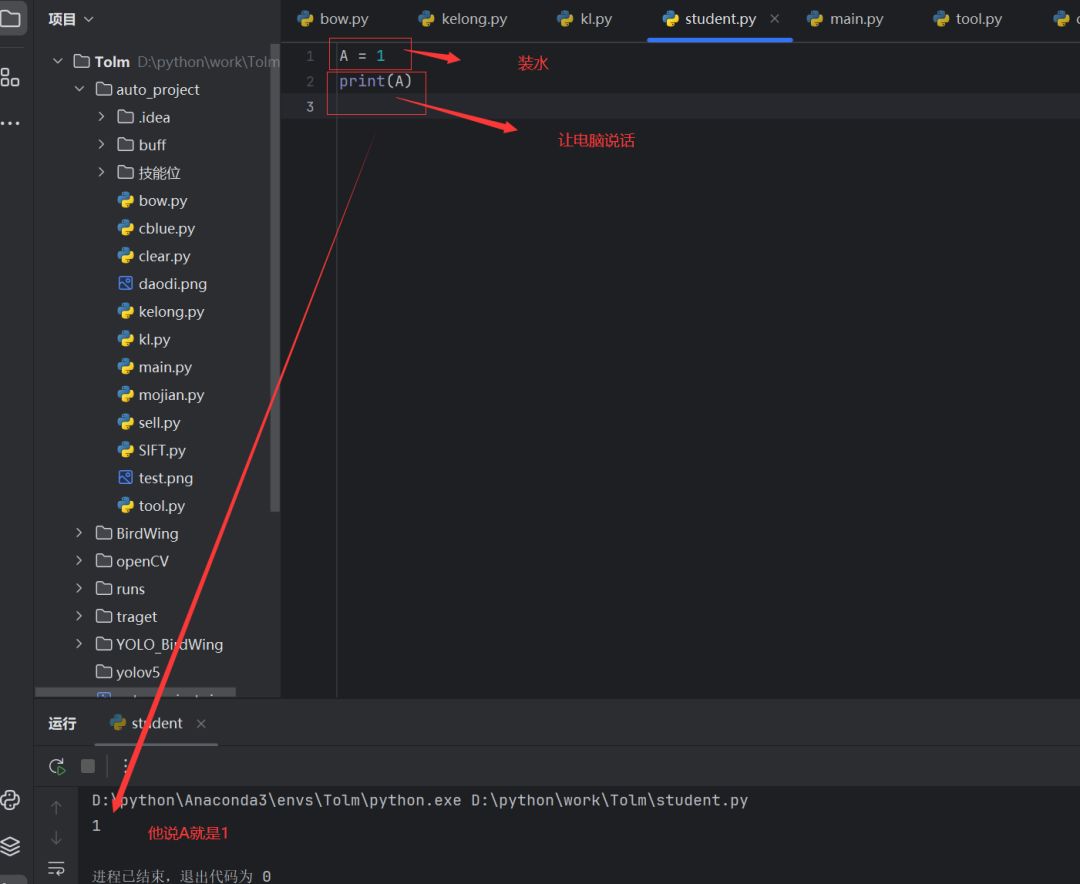Click the python.exe command output line
The width and height of the screenshot is (1080, 884).
419,800
